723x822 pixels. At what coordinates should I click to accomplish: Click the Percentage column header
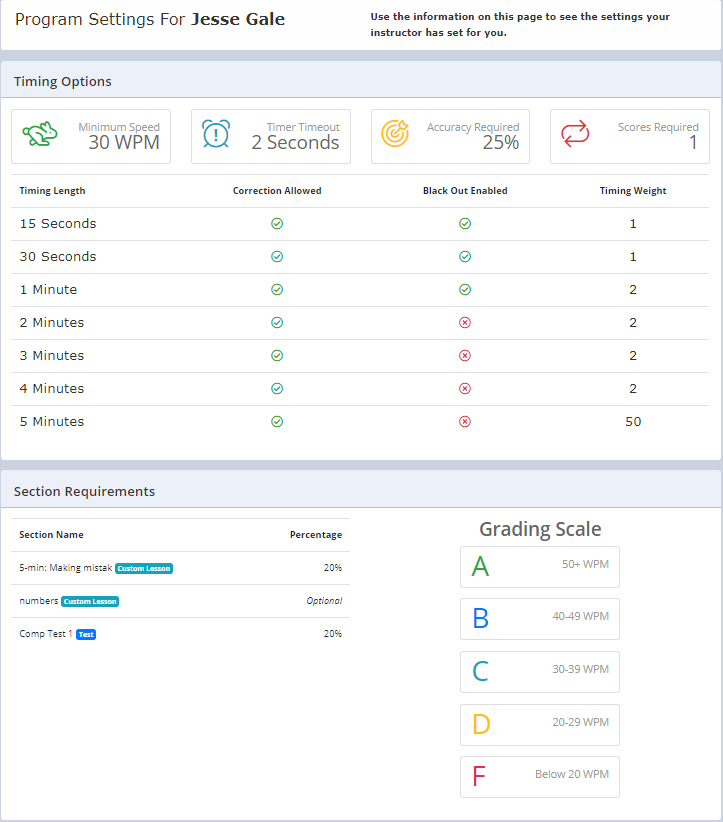tap(316, 535)
